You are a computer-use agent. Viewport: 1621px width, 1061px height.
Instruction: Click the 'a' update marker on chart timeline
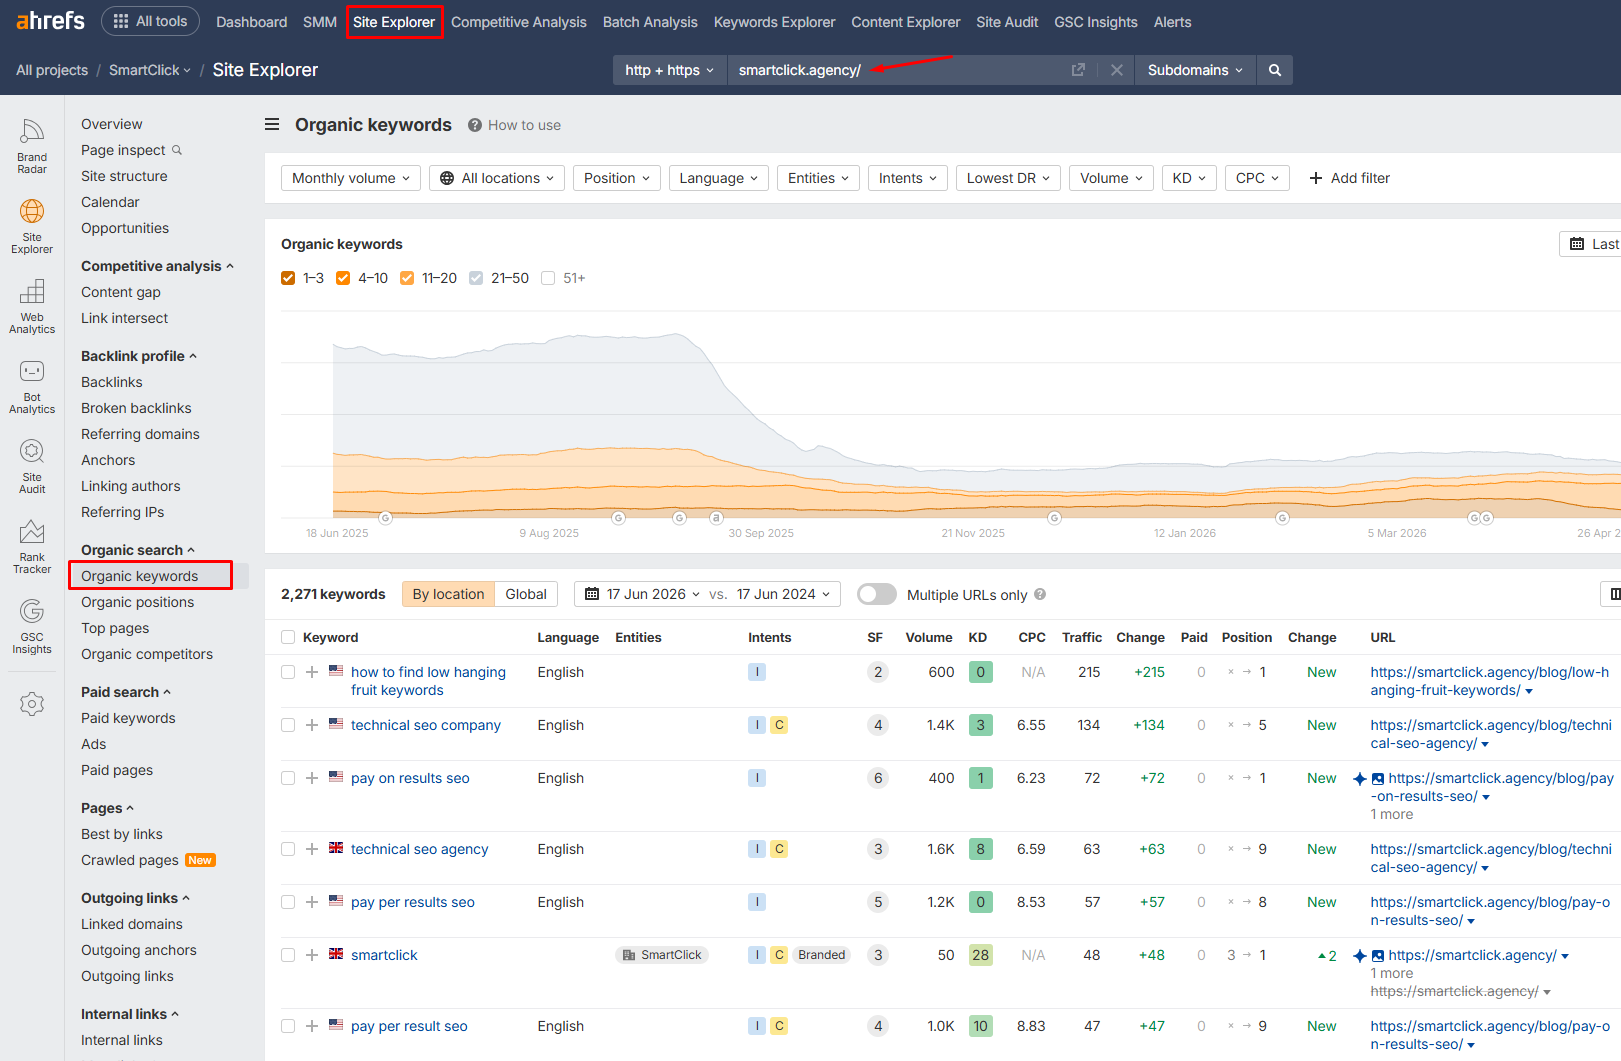pyautogui.click(x=716, y=517)
